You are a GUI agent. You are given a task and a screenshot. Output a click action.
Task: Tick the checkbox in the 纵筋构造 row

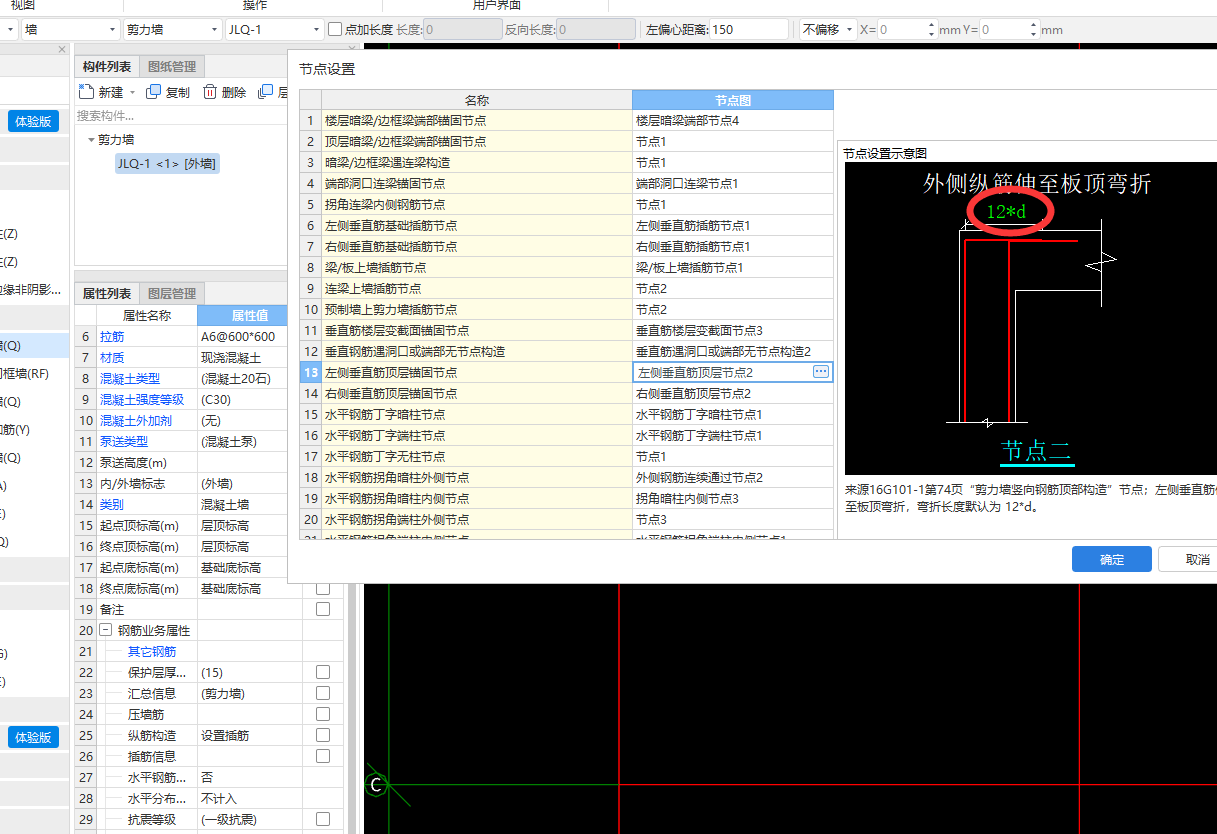click(323, 735)
